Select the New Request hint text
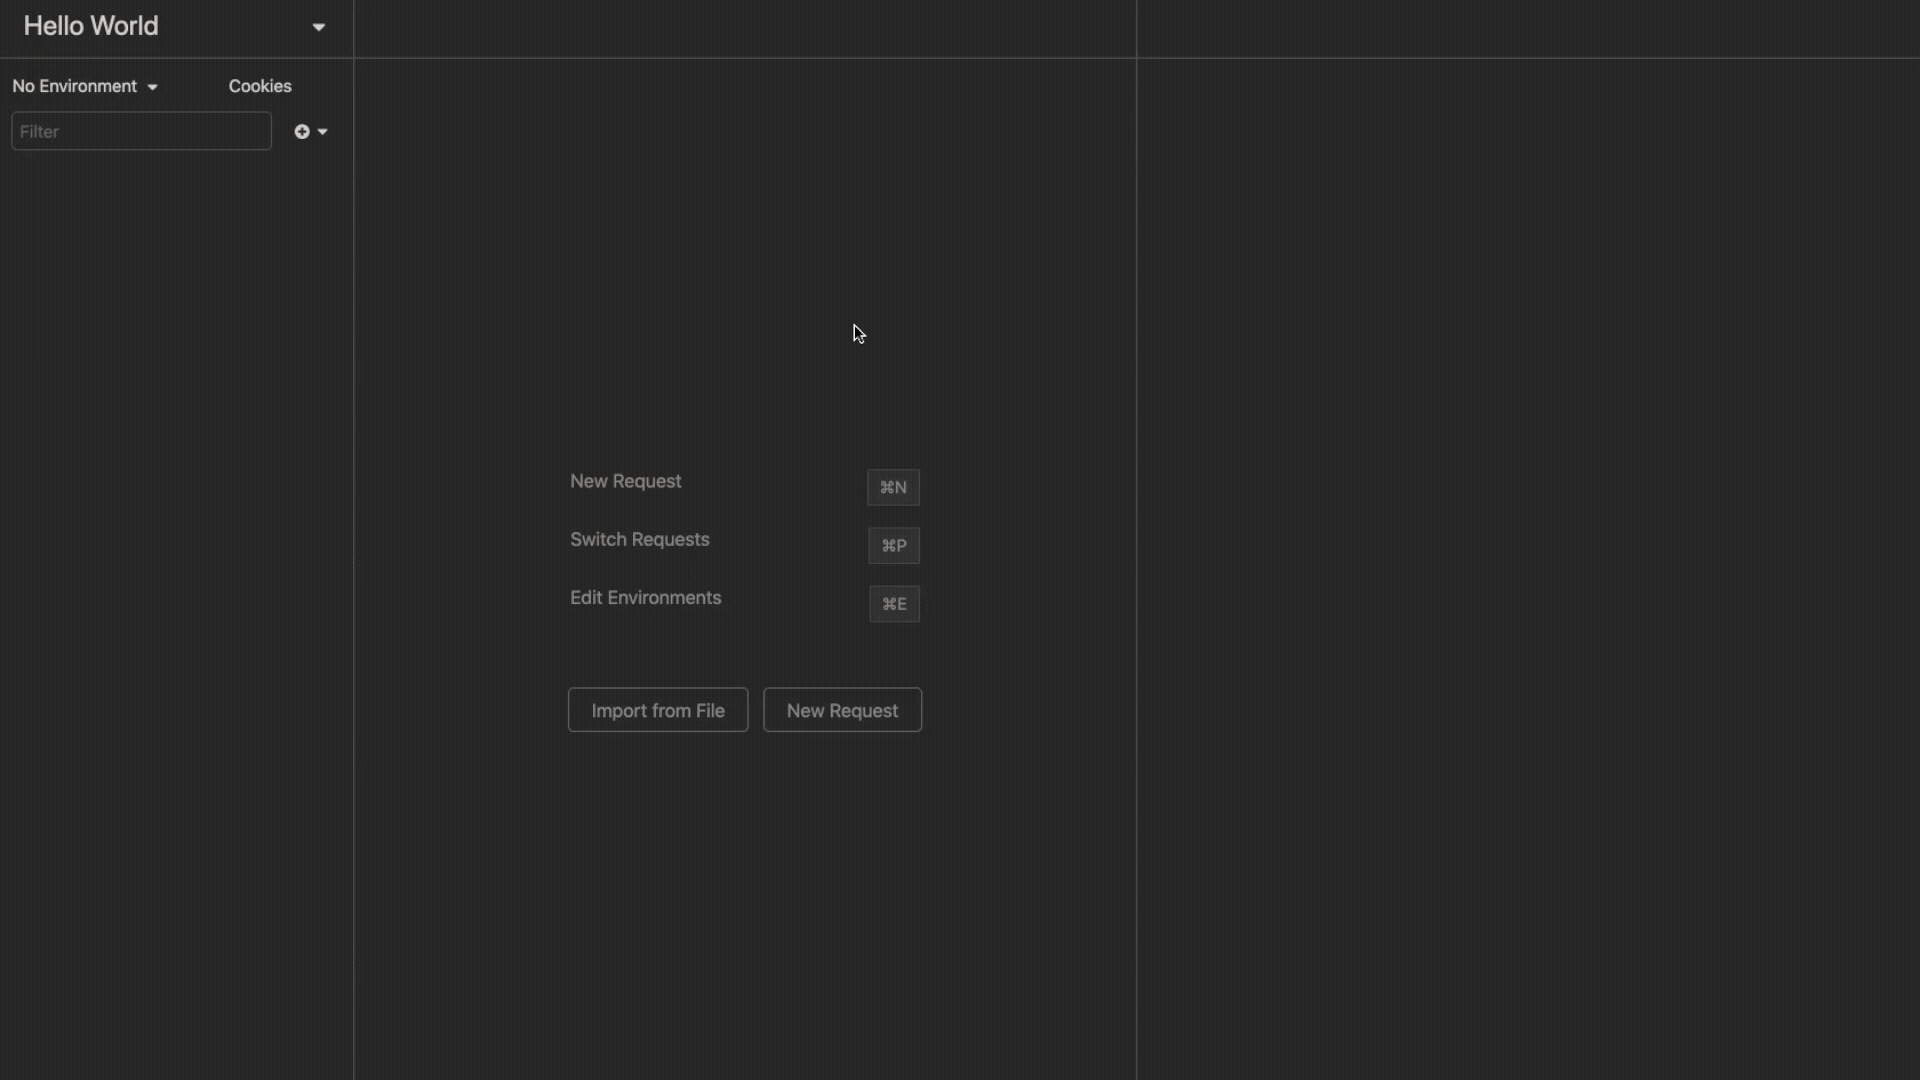The height and width of the screenshot is (1080, 1920). 625,481
